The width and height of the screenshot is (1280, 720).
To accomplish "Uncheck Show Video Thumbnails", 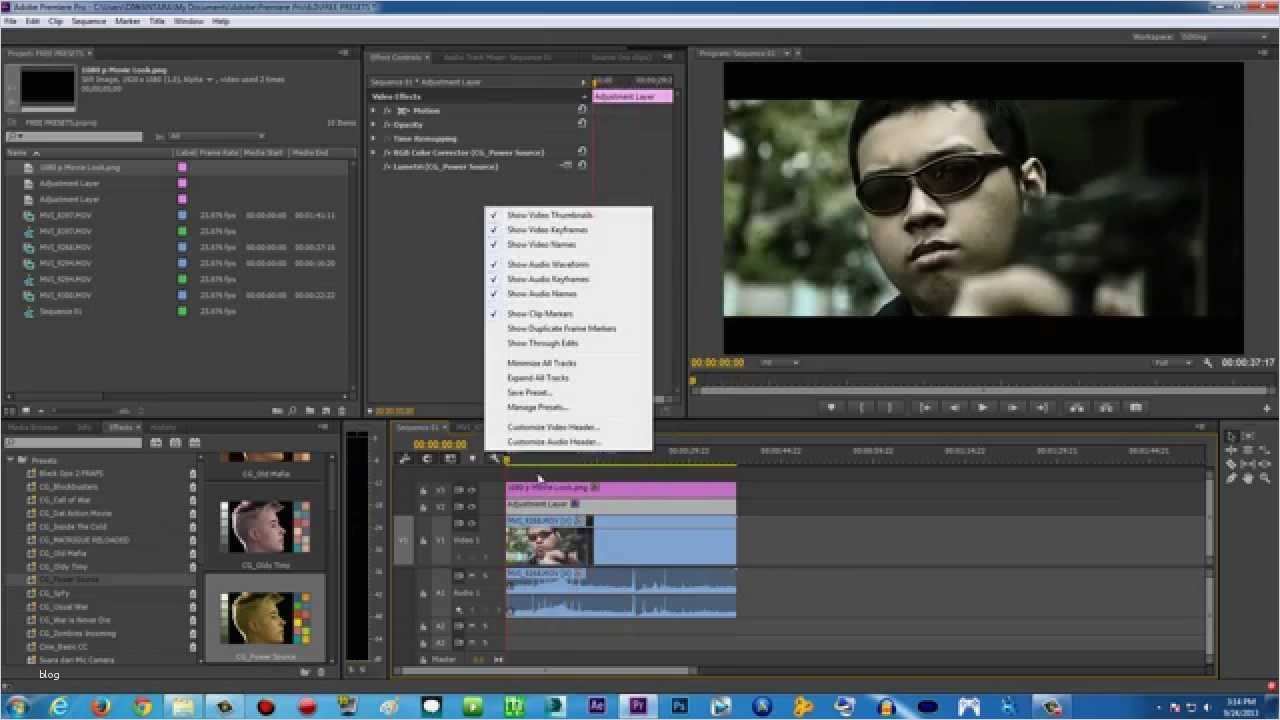I will pyautogui.click(x=549, y=215).
